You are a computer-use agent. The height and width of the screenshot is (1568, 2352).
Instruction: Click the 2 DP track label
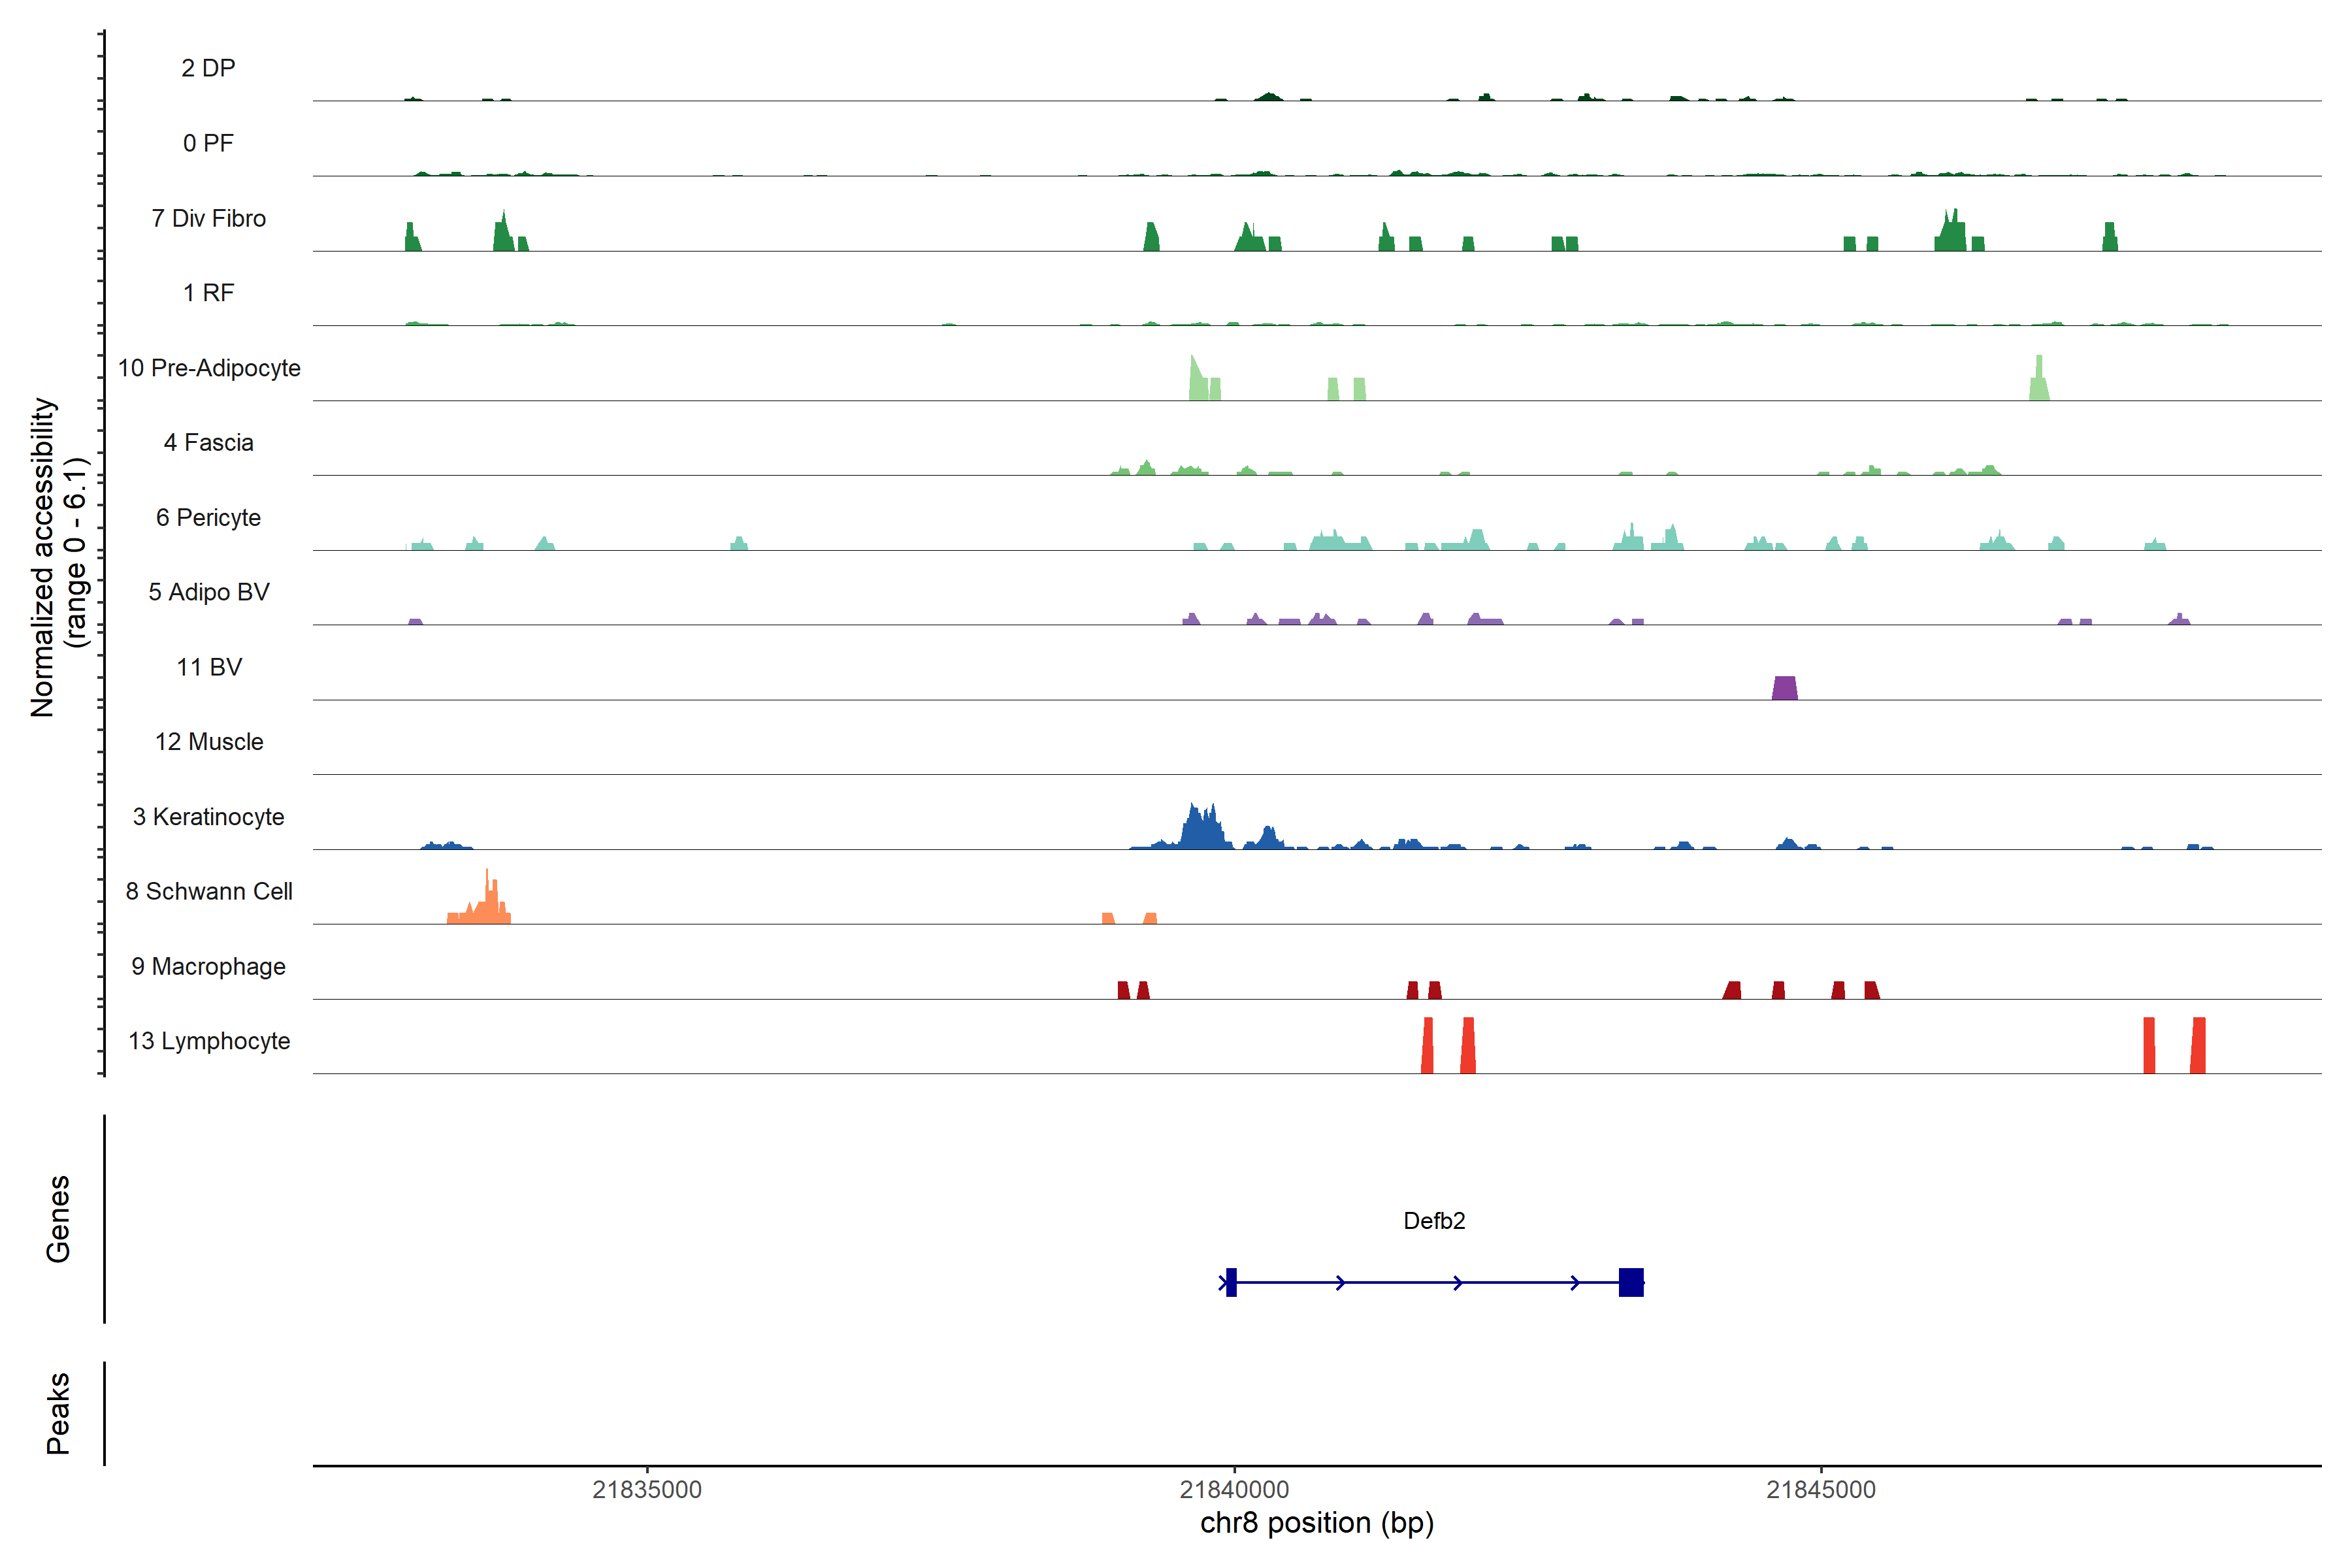pos(209,68)
